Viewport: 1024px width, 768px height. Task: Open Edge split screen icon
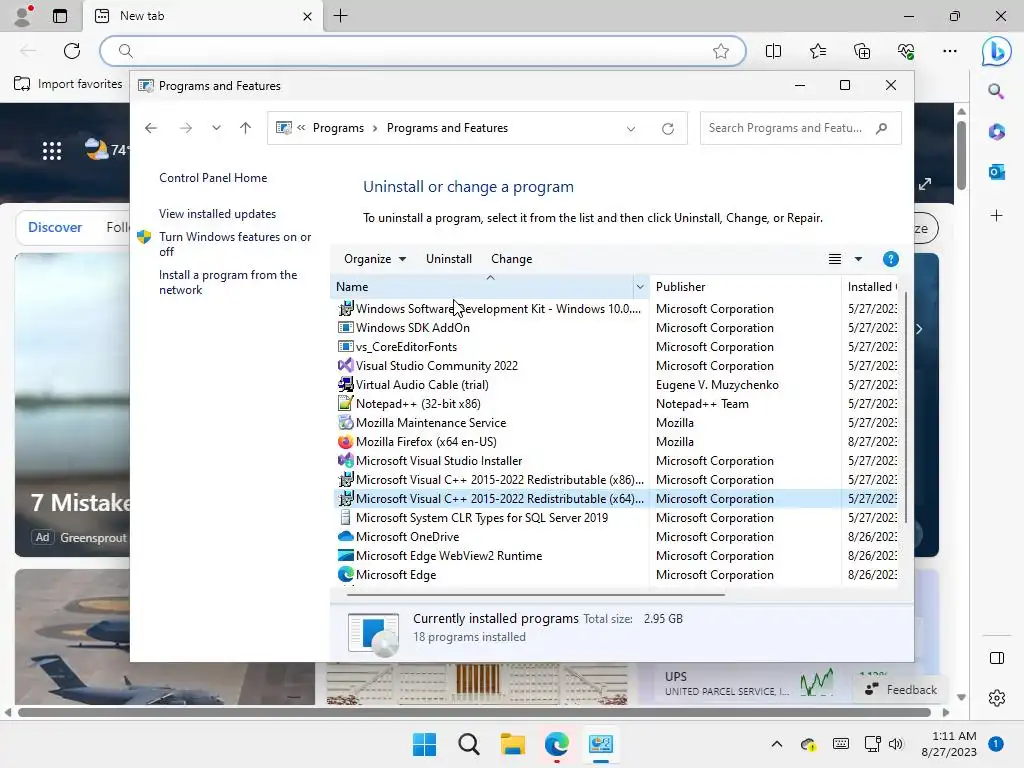pos(773,51)
